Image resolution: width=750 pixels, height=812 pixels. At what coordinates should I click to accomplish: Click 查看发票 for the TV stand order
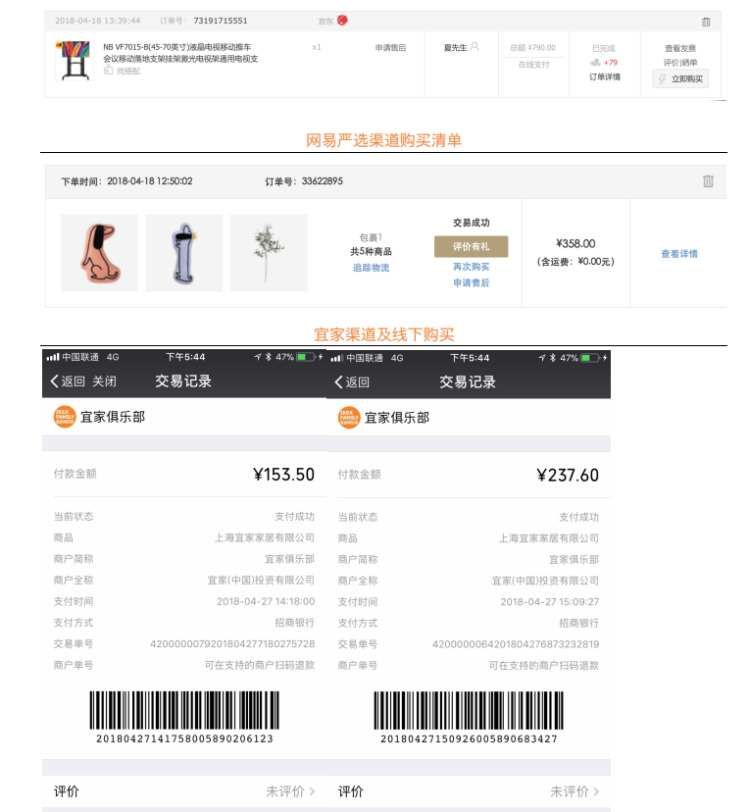coord(680,48)
